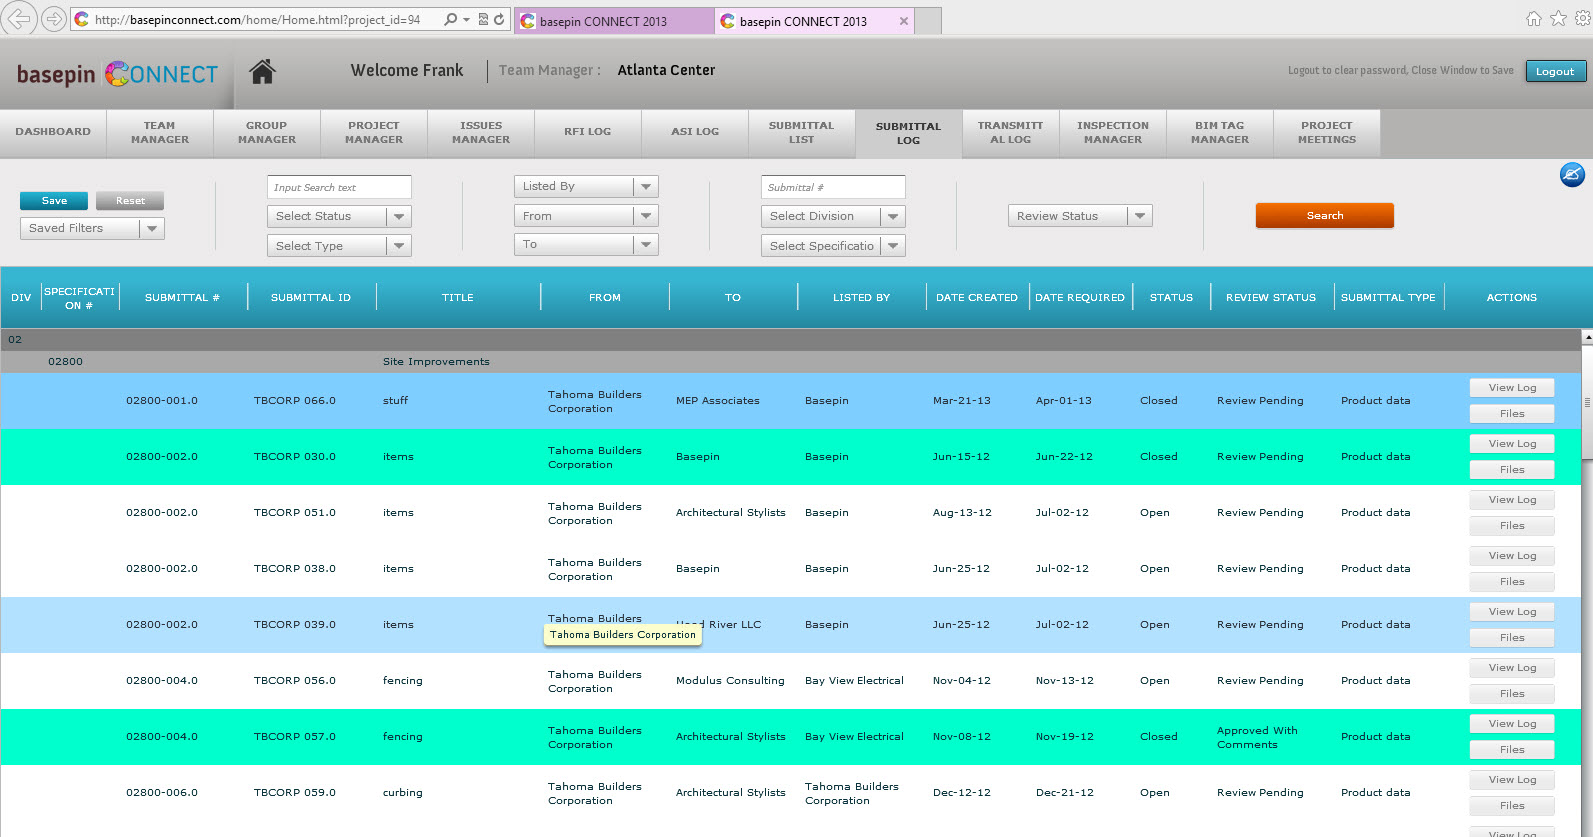Expand the Select Status dropdown

[x=339, y=216]
